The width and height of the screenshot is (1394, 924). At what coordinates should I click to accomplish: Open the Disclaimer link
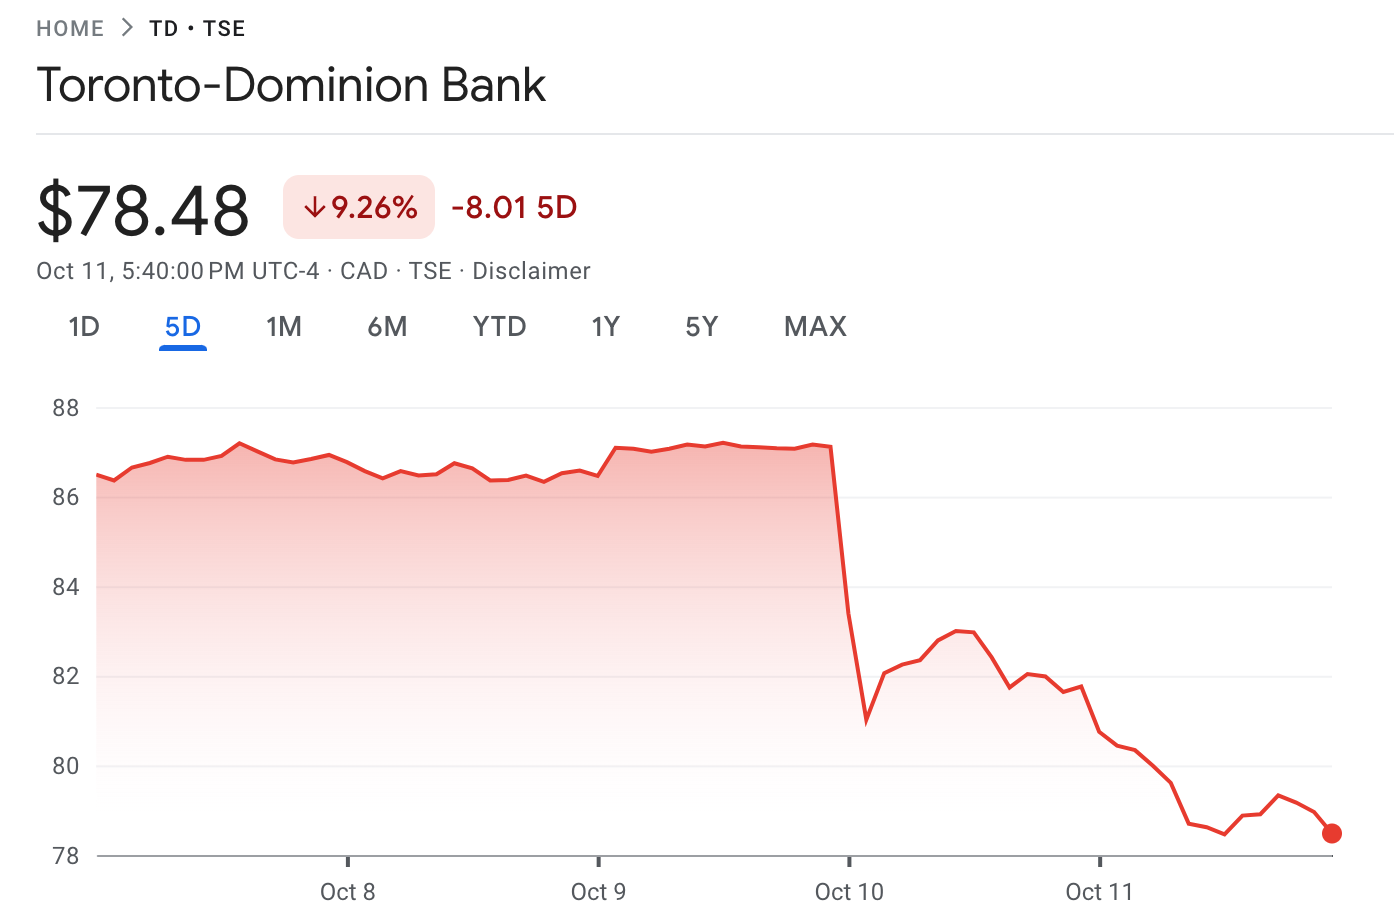[531, 271]
